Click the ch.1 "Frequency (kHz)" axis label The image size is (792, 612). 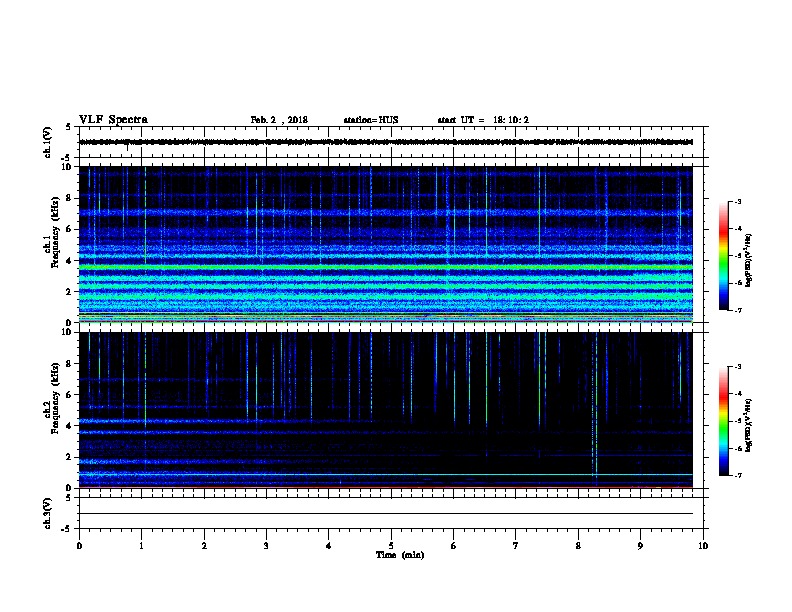point(55,233)
